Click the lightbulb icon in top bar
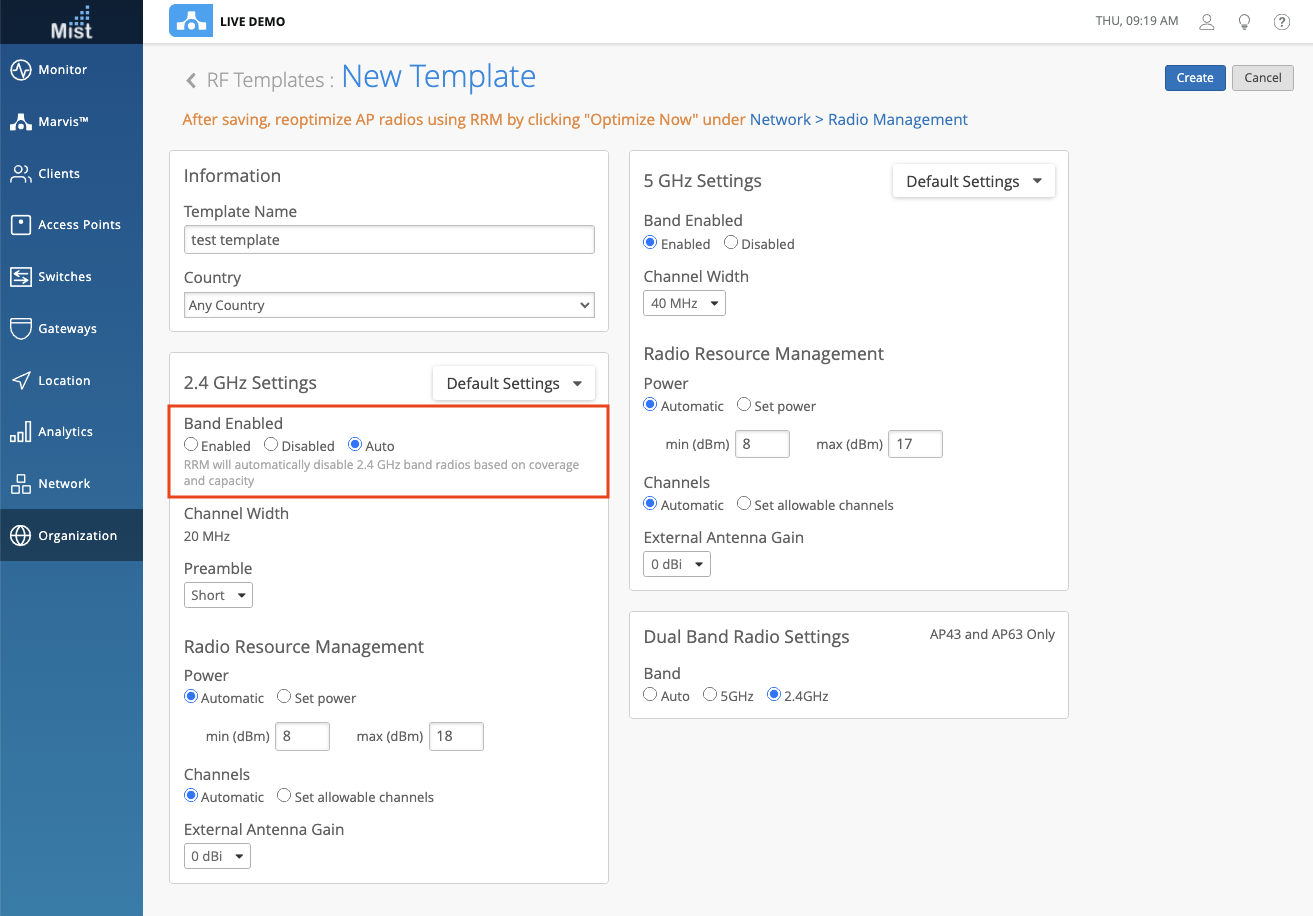 pyautogui.click(x=1244, y=22)
